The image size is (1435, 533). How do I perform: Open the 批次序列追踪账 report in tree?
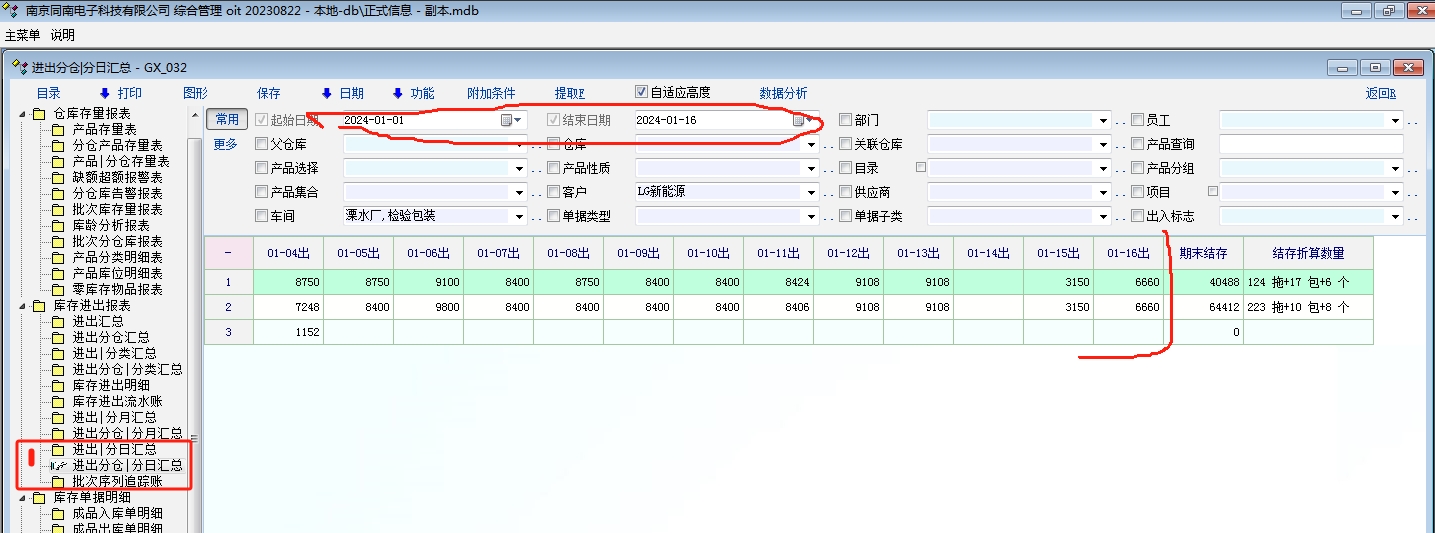click(x=117, y=481)
